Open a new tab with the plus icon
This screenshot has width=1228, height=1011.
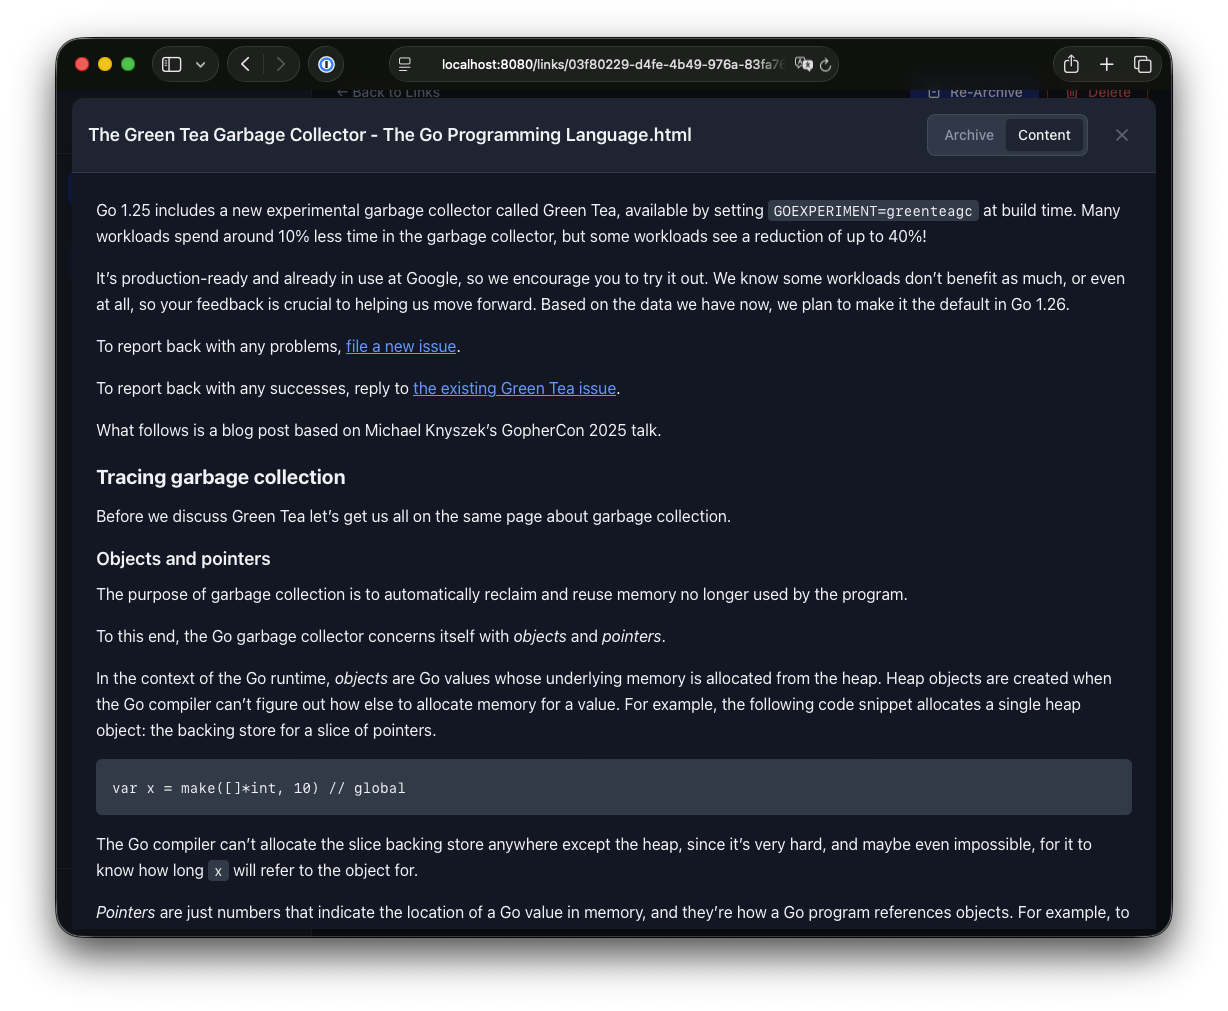pyautogui.click(x=1107, y=64)
